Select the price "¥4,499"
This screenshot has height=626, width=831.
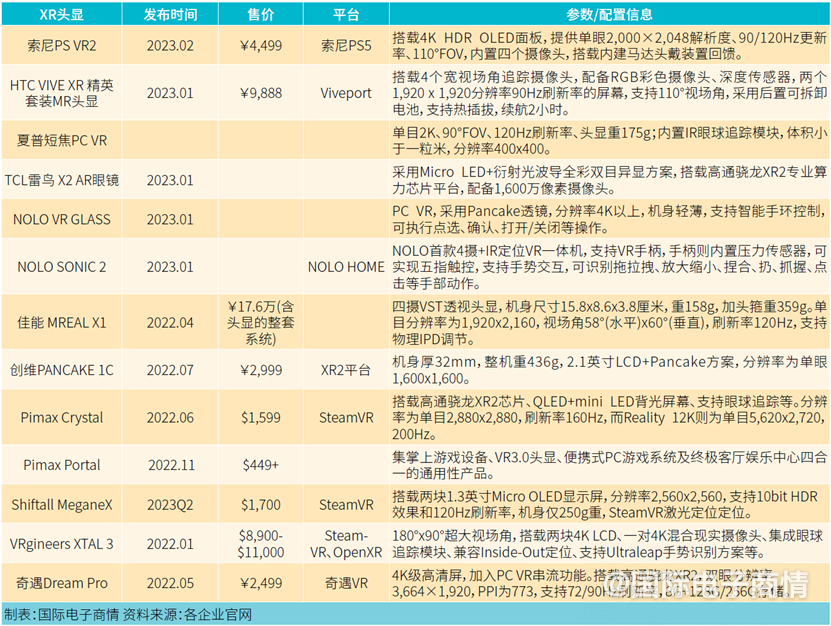261,46
